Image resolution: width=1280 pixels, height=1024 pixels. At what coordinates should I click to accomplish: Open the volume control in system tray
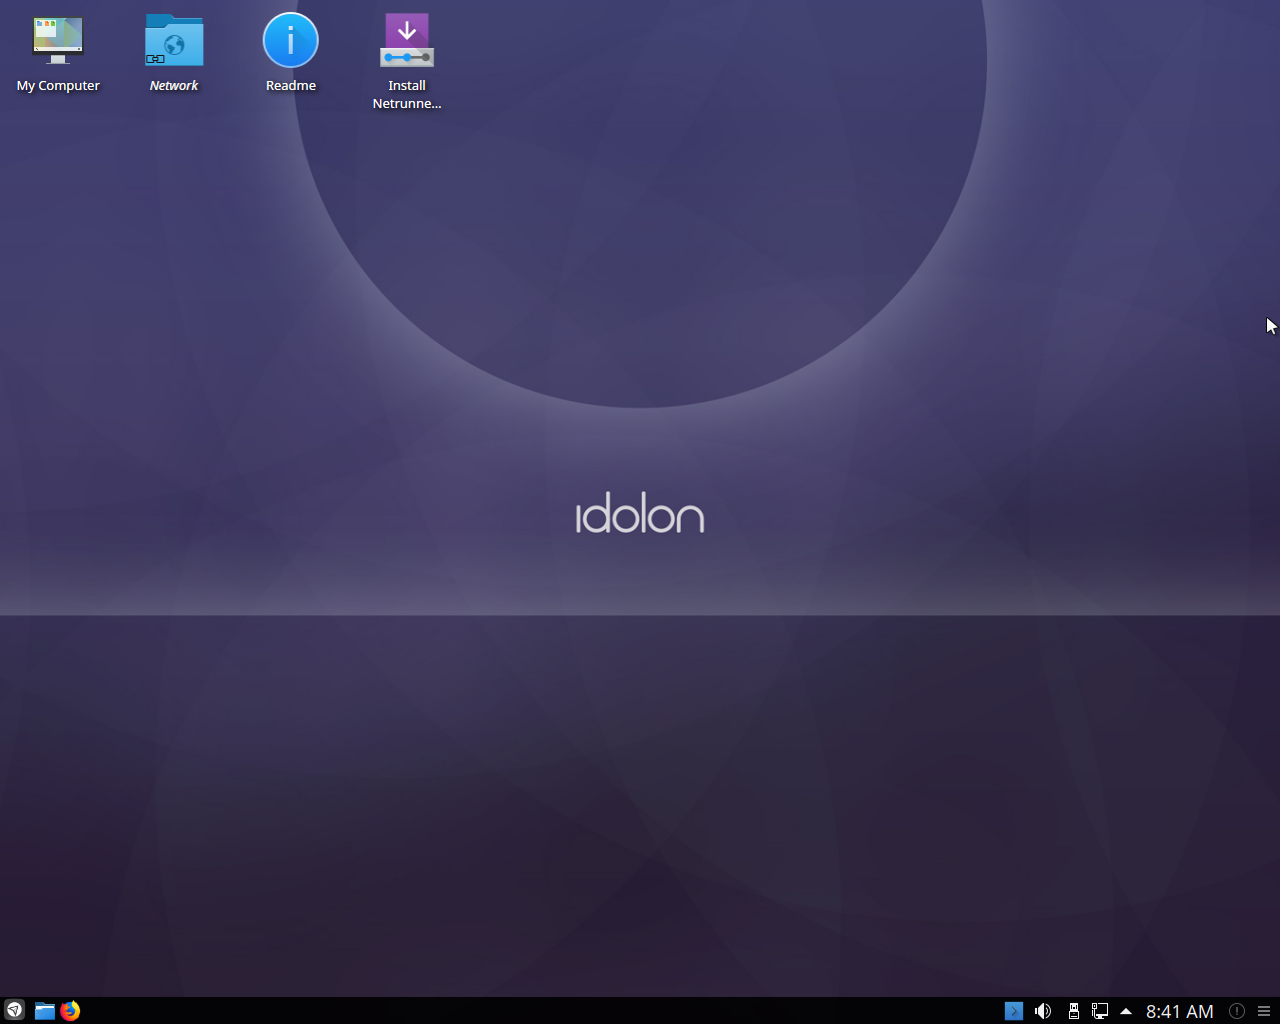point(1043,1011)
